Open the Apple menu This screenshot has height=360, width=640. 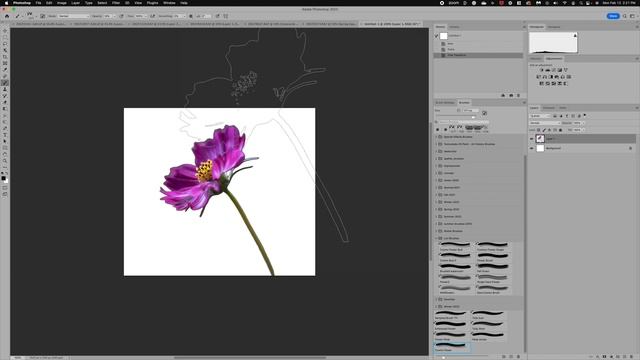tap(6, 2)
